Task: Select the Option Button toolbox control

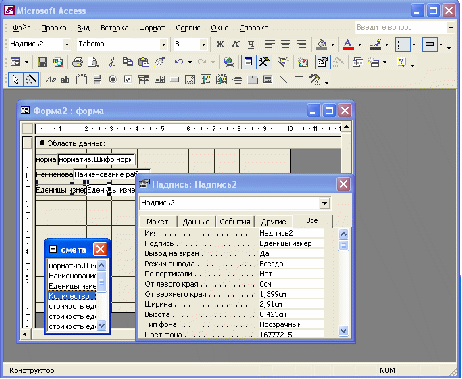Action: [x=113, y=80]
